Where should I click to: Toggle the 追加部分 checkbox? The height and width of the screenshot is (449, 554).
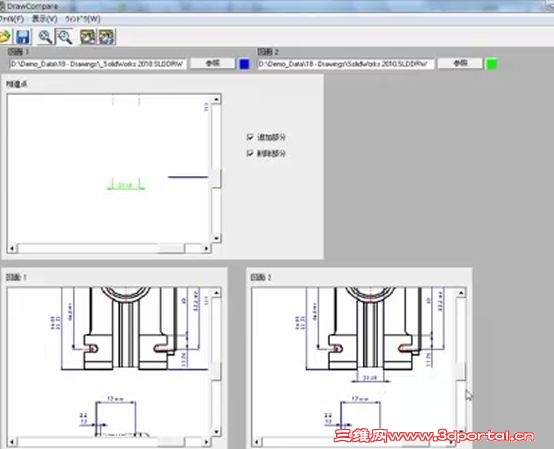(250, 137)
